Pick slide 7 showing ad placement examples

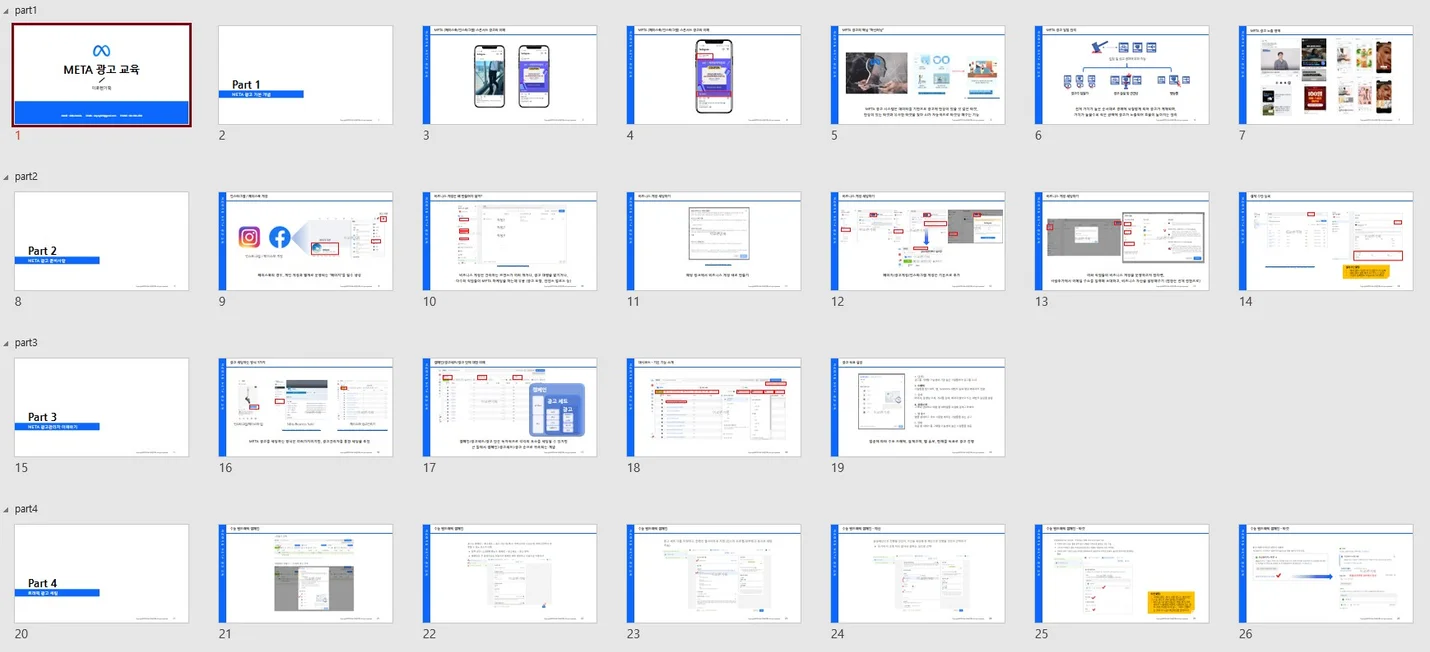1325,75
